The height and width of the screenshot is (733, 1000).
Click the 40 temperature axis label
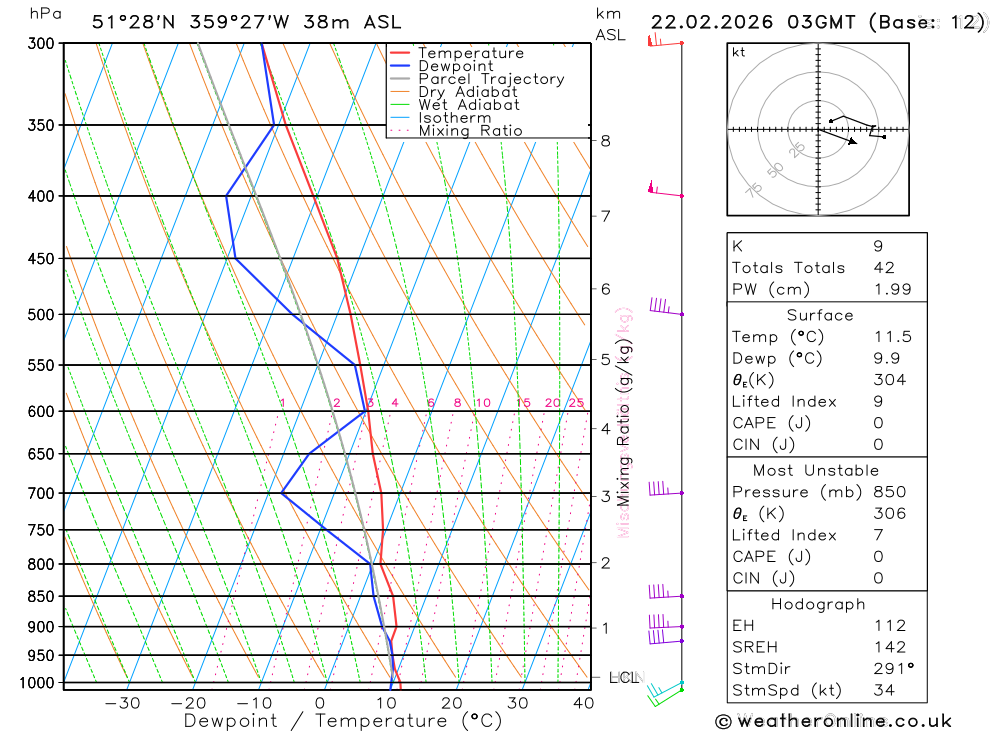pos(584,703)
